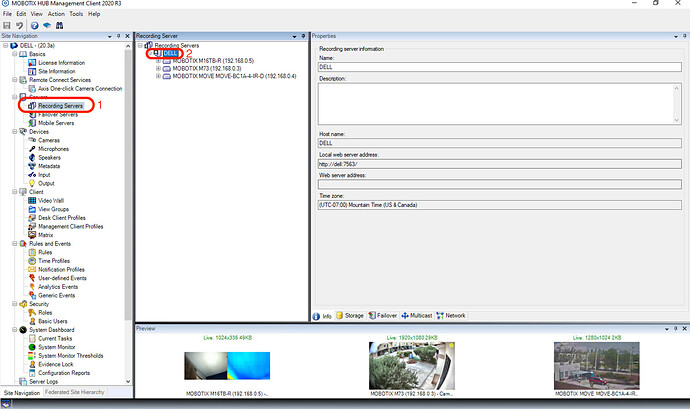Select the Site Information icon

[32, 71]
